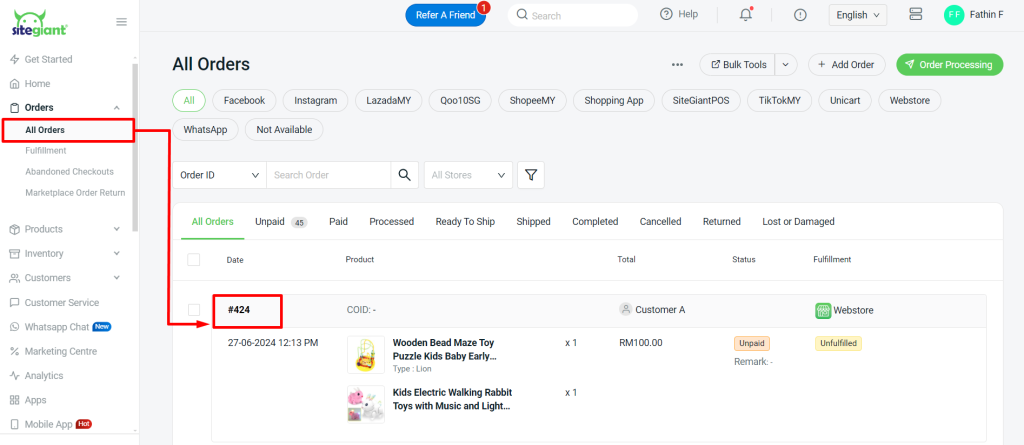The height and width of the screenshot is (445, 1024).
Task: Click the hamburger menu icon in sidebar
Action: click(x=121, y=21)
